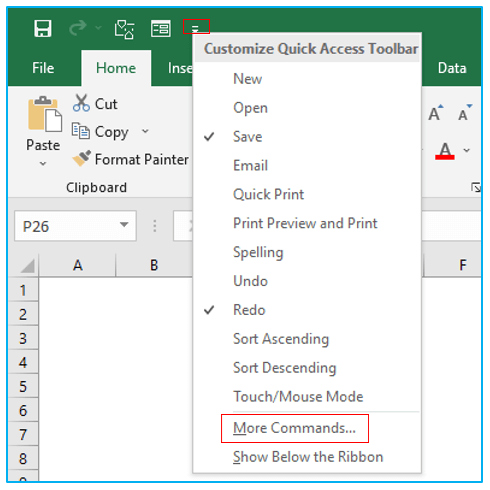Viewport: 490px width, 490px height.
Task: Enable Email in the toolbar menu
Action: [307, 165]
